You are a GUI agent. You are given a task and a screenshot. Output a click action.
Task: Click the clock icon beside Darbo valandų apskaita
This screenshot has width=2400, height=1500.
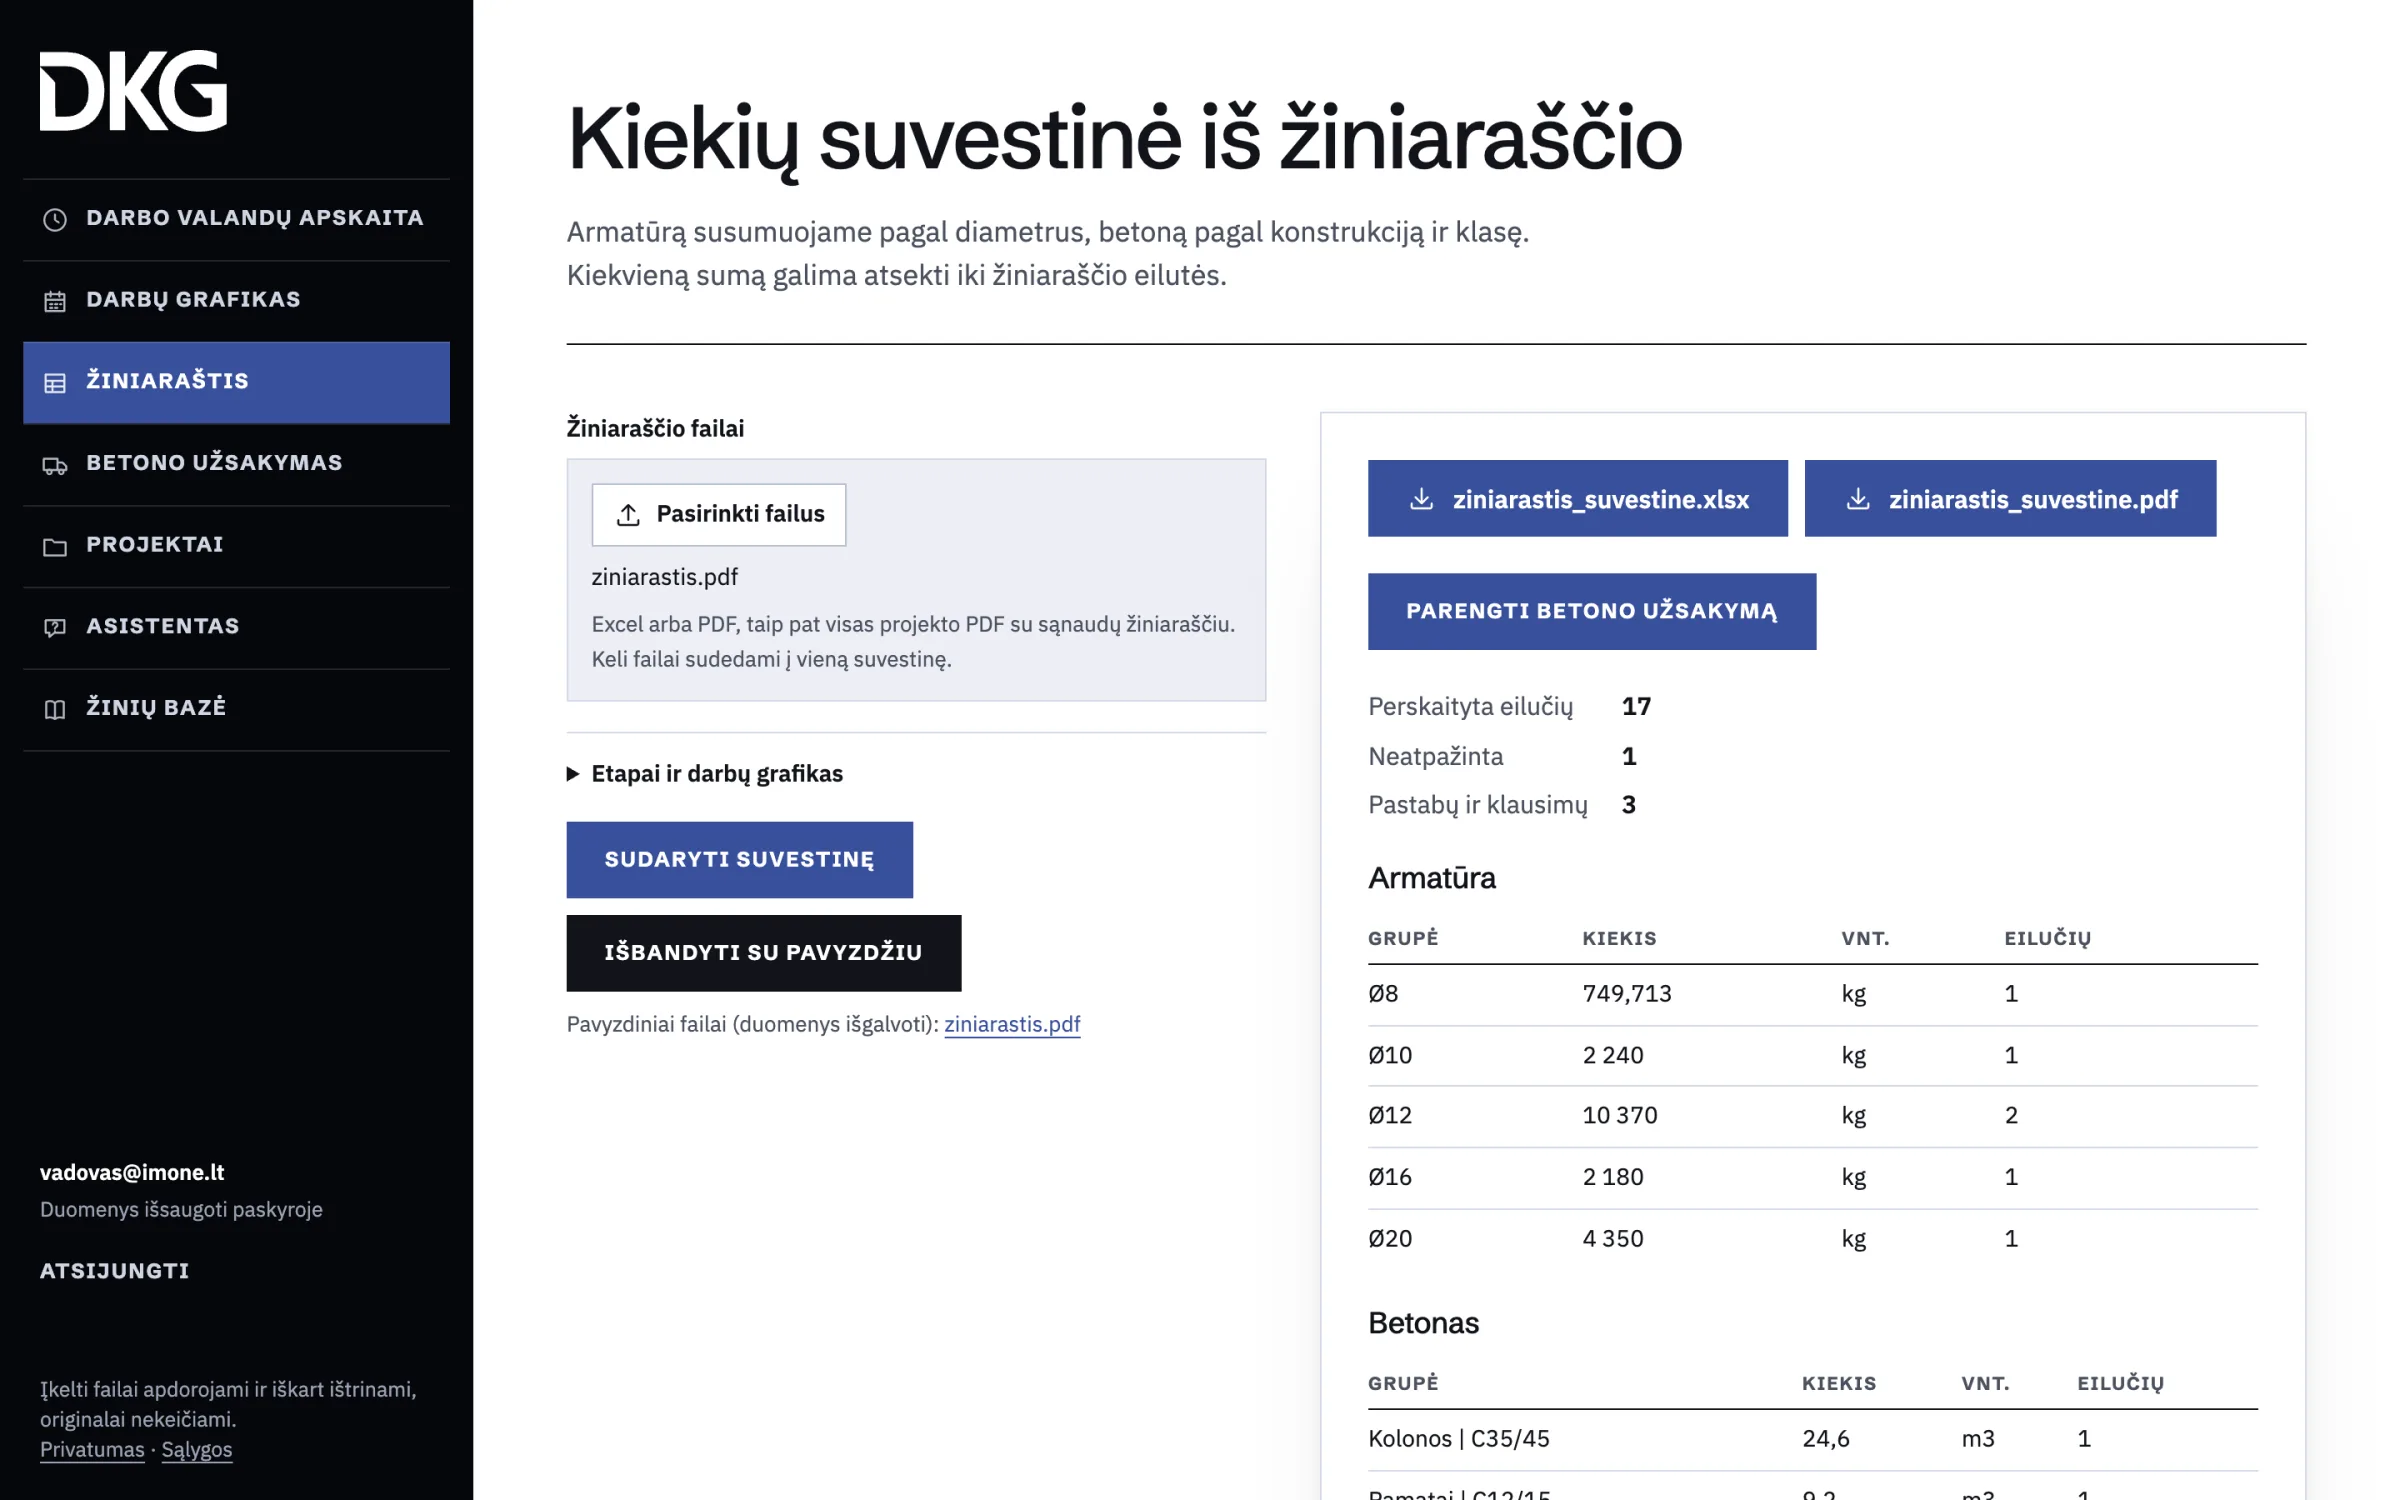(x=55, y=219)
